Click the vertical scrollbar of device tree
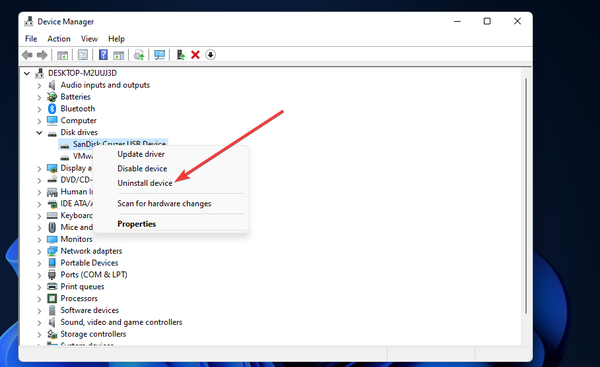 [526, 196]
